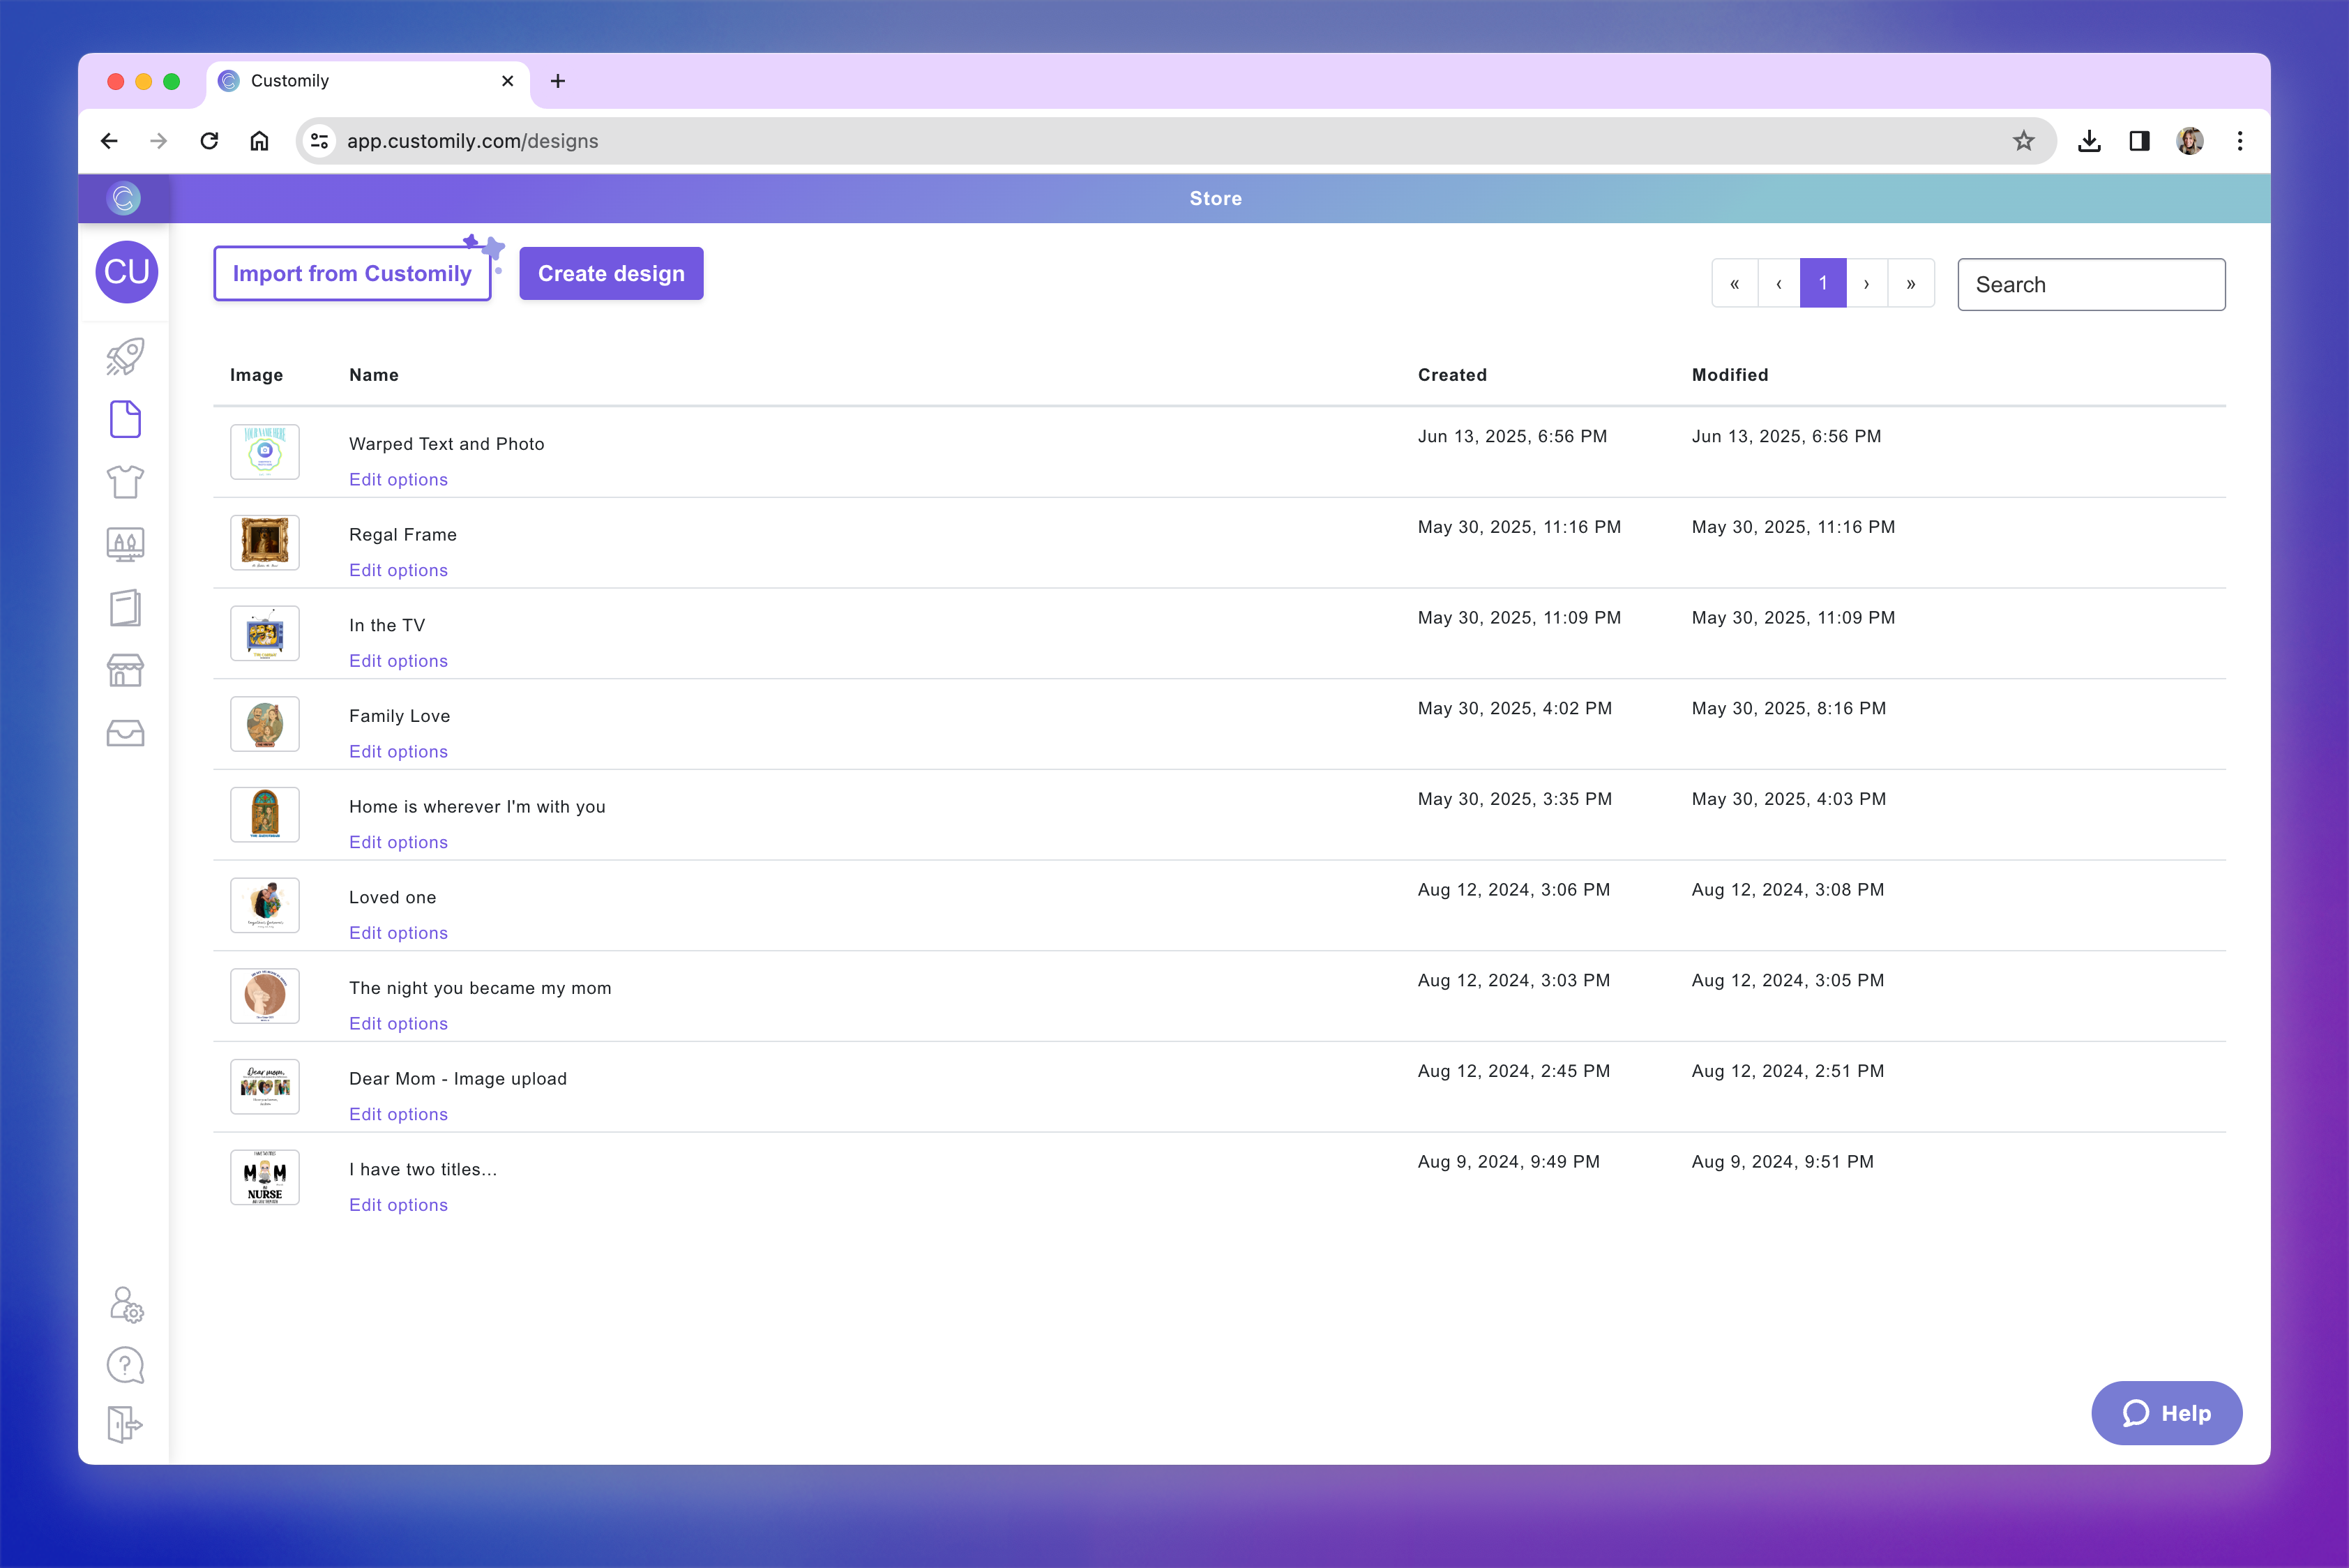The width and height of the screenshot is (2349, 1568).
Task: Click the Create design button
Action: pyautogui.click(x=611, y=274)
